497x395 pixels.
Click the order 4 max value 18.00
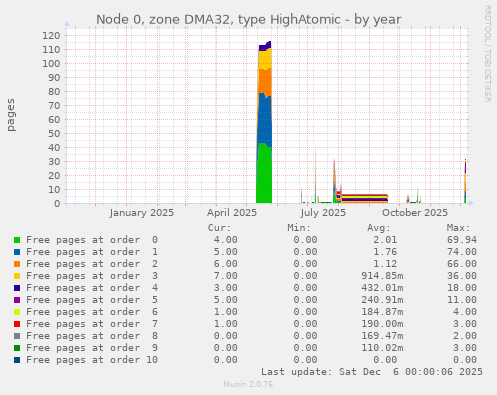(462, 288)
